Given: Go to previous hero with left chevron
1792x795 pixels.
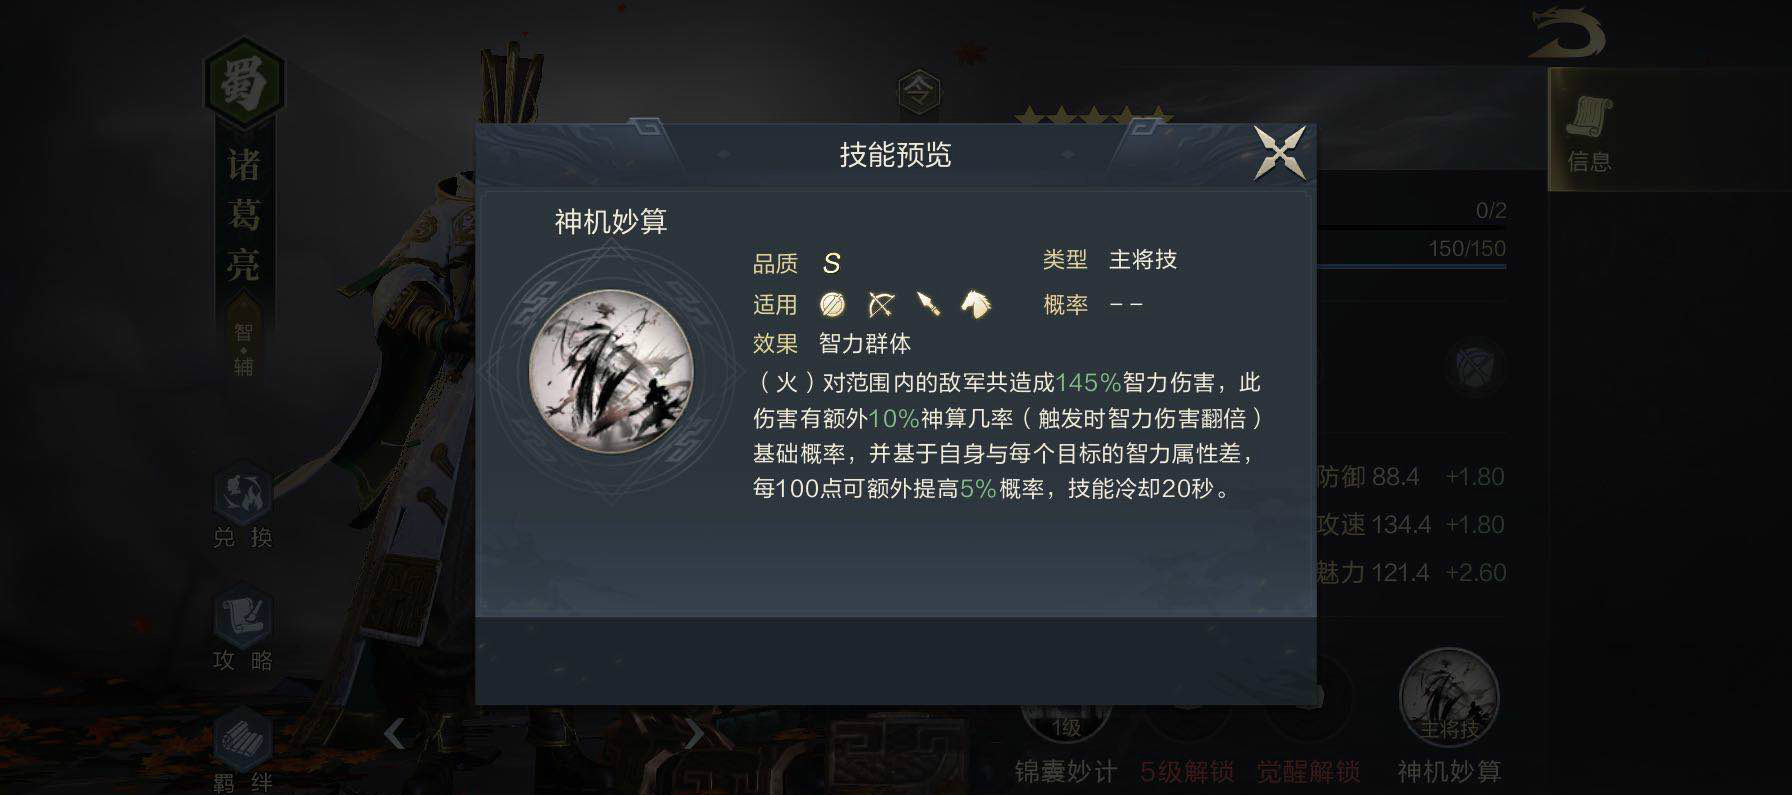Looking at the screenshot, I should click(x=395, y=733).
